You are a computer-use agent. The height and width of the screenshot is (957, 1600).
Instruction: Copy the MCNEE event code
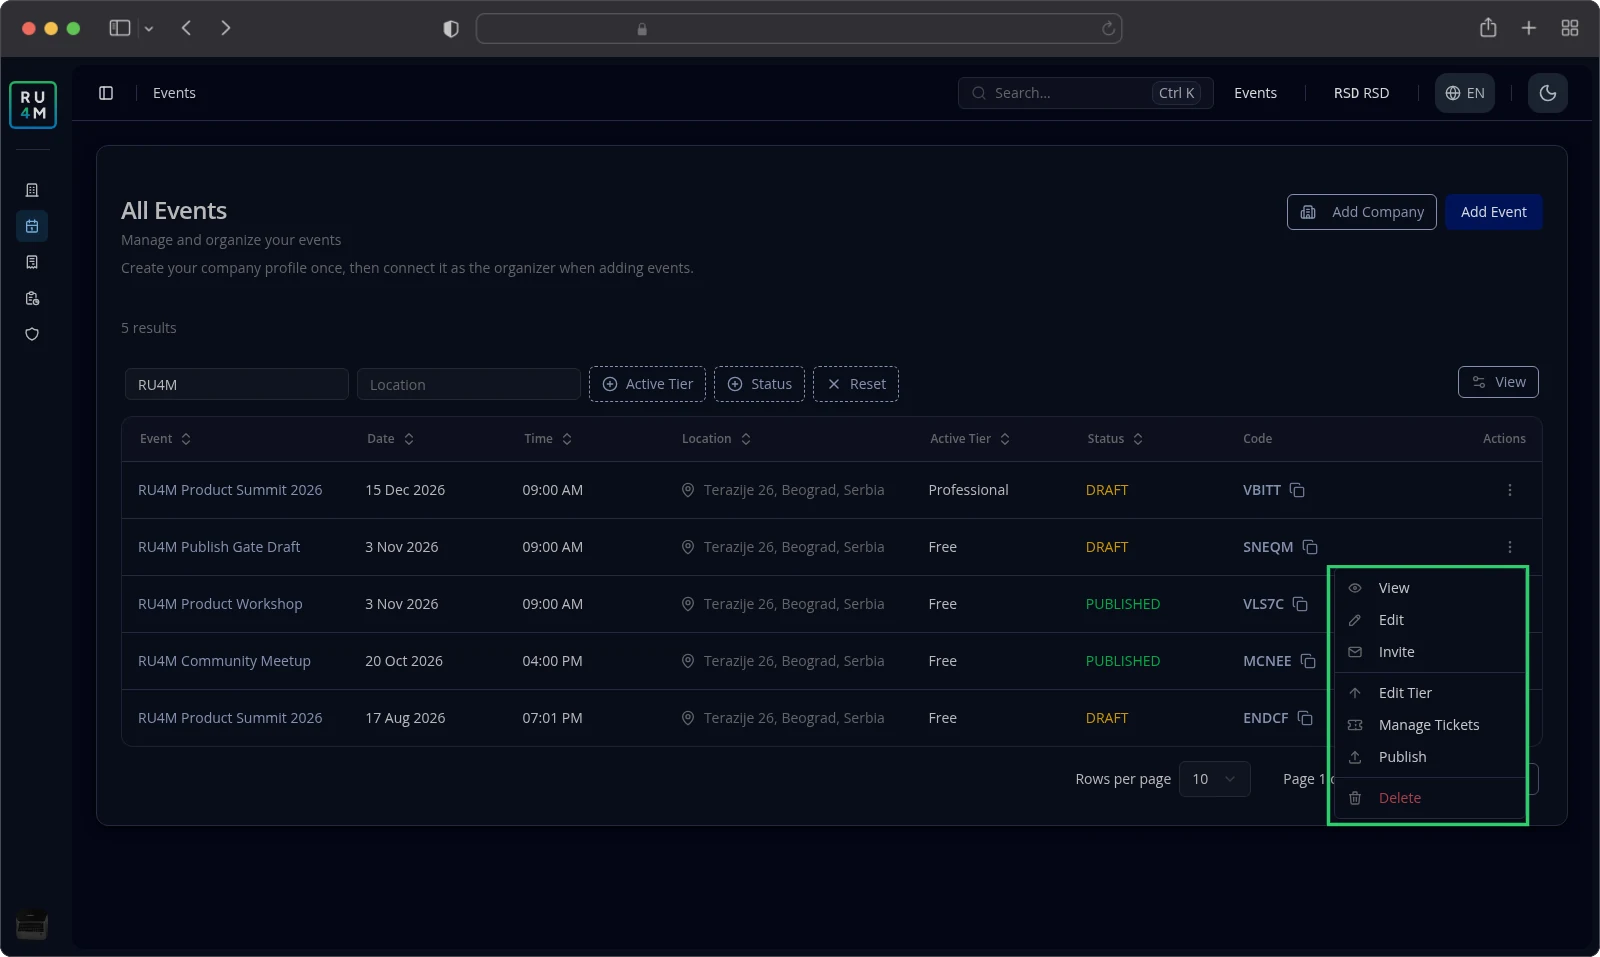tap(1308, 661)
